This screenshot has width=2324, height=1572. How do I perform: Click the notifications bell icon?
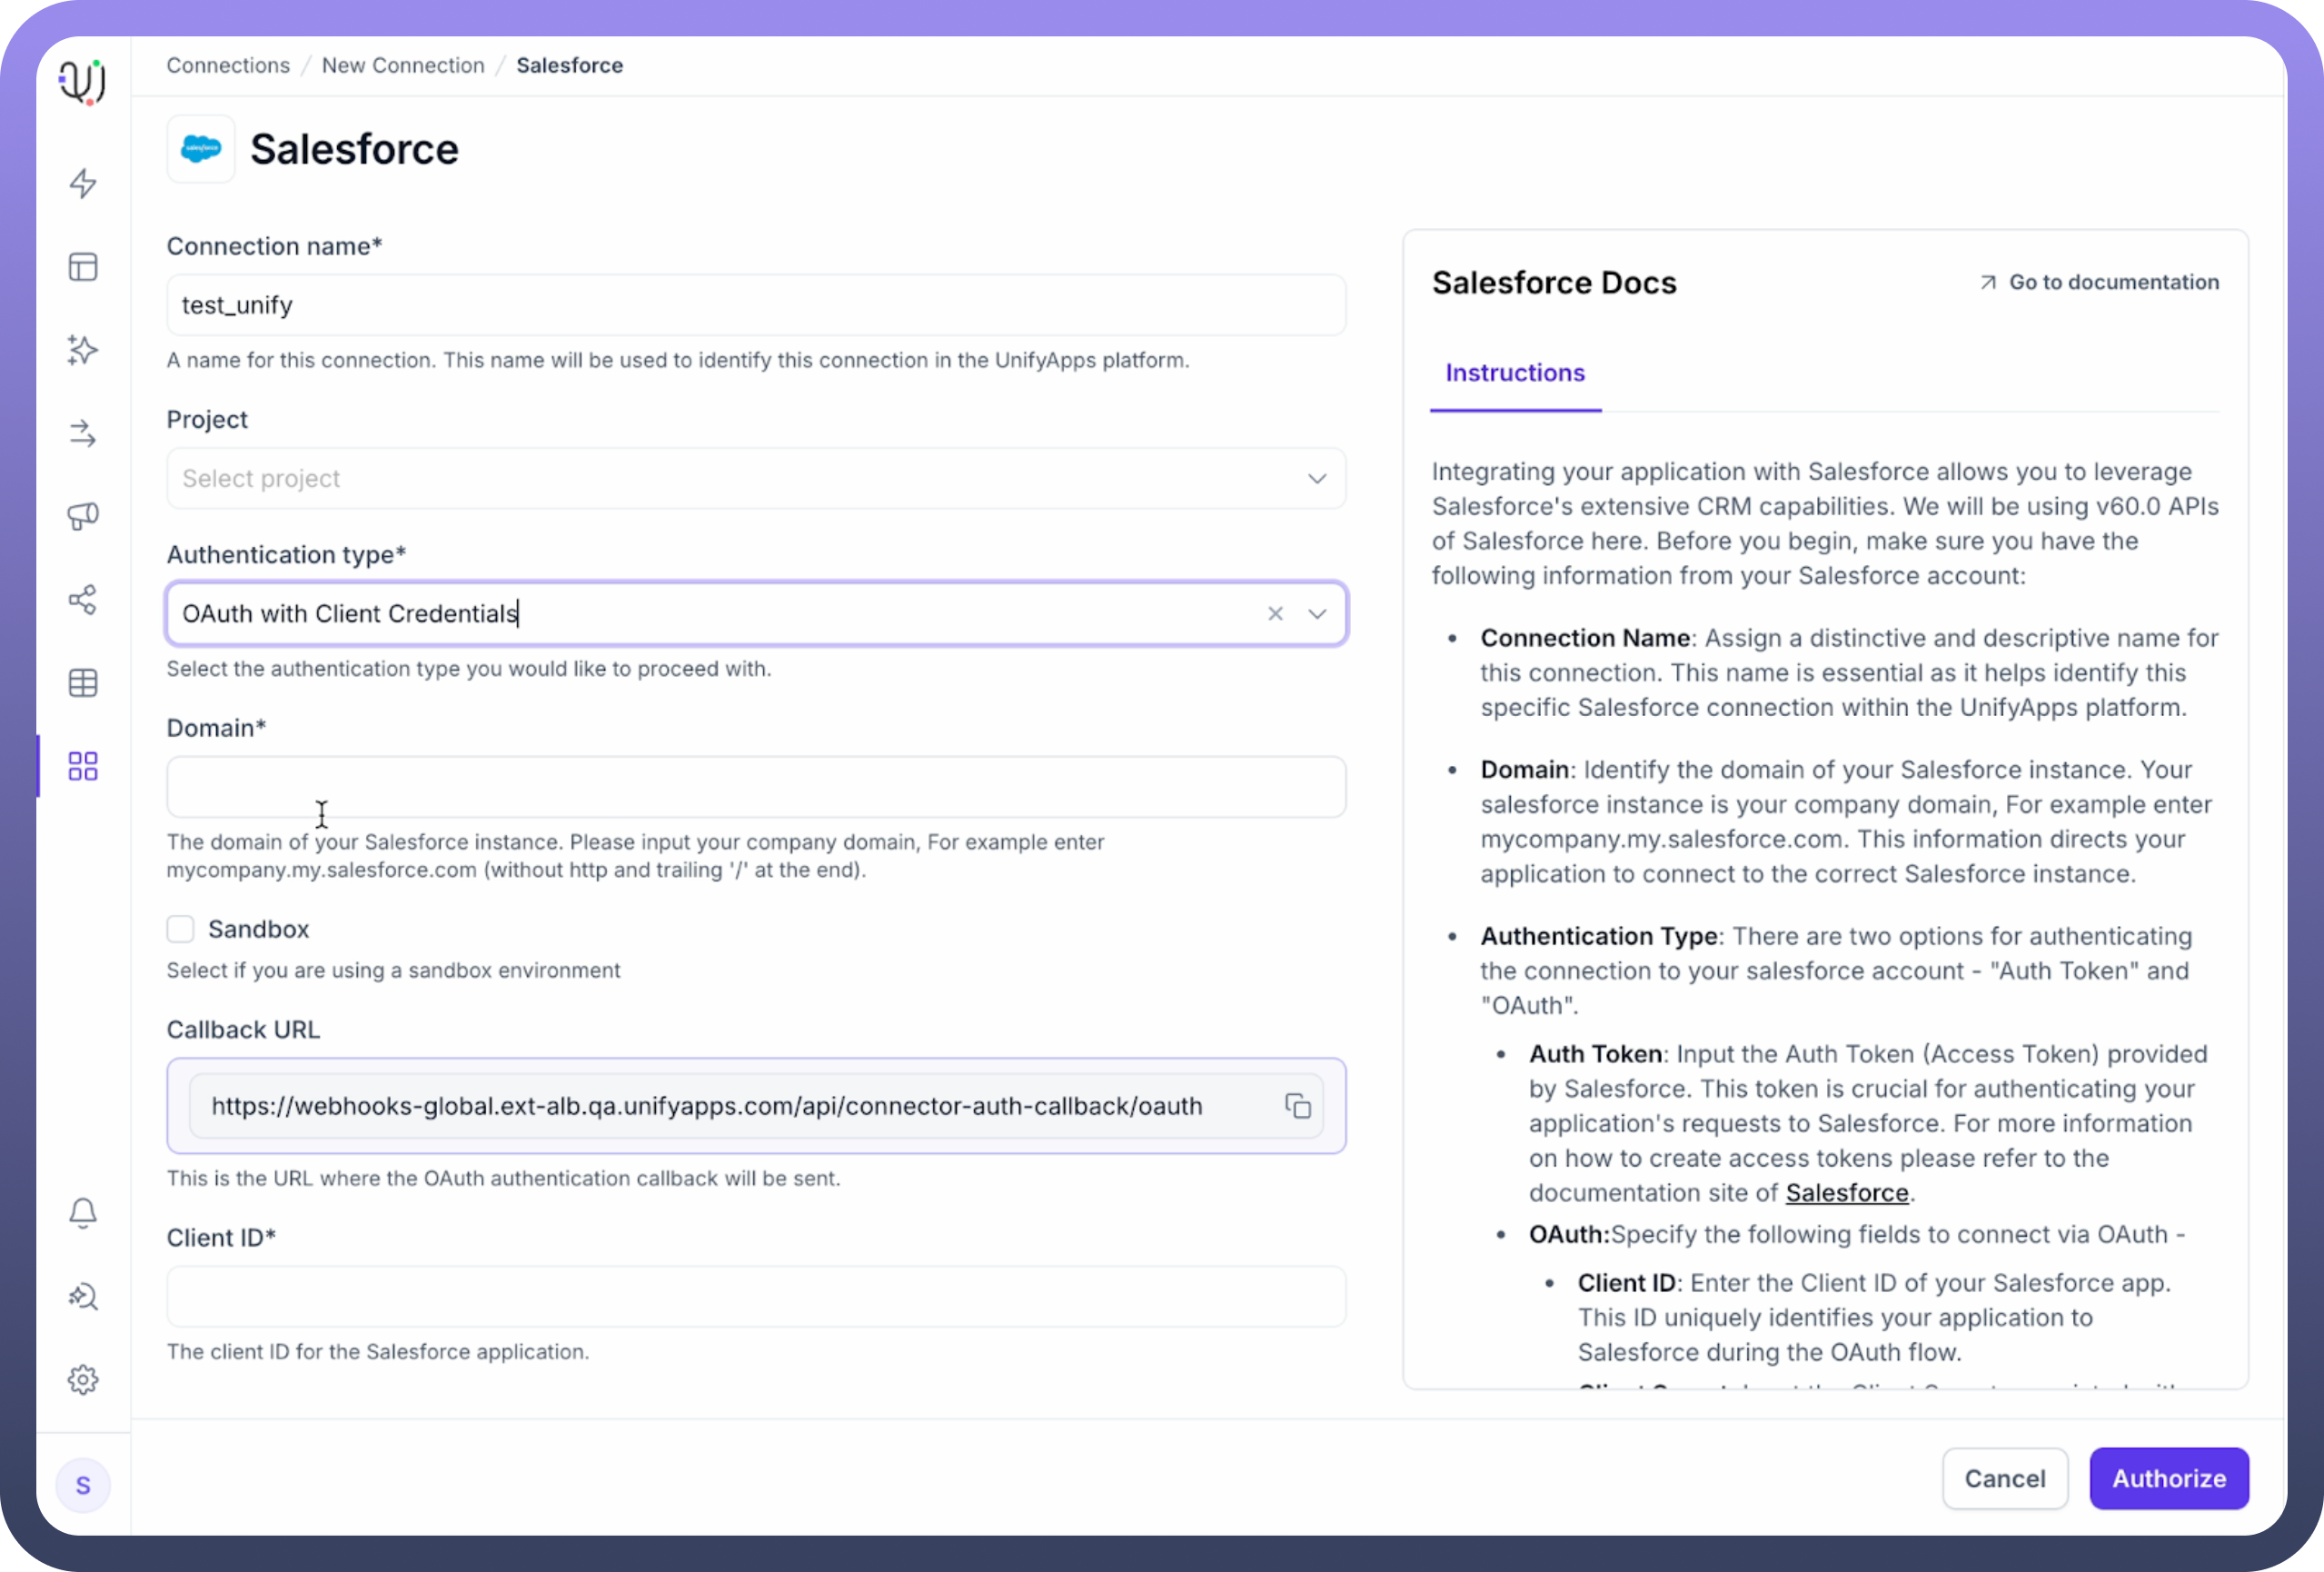[x=83, y=1213]
